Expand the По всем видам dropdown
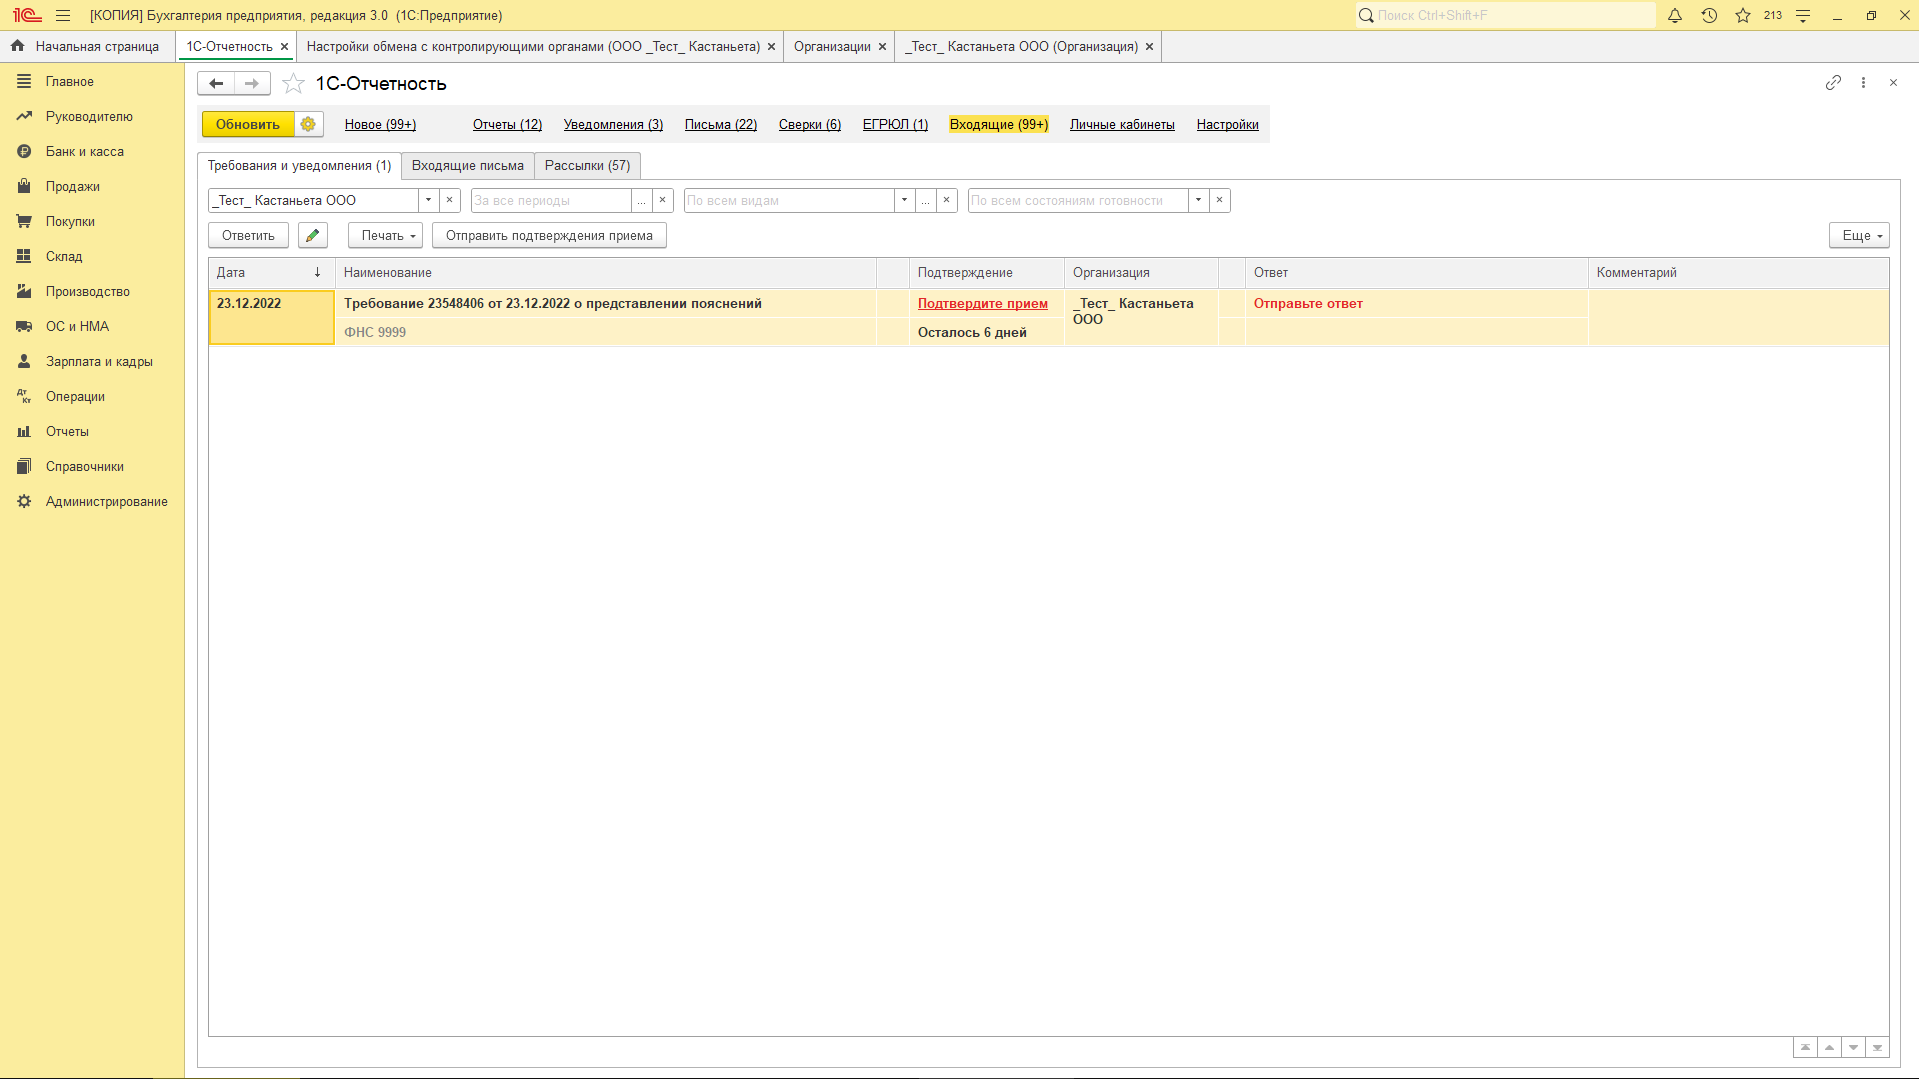Viewport: 1919px width, 1079px height. point(904,200)
